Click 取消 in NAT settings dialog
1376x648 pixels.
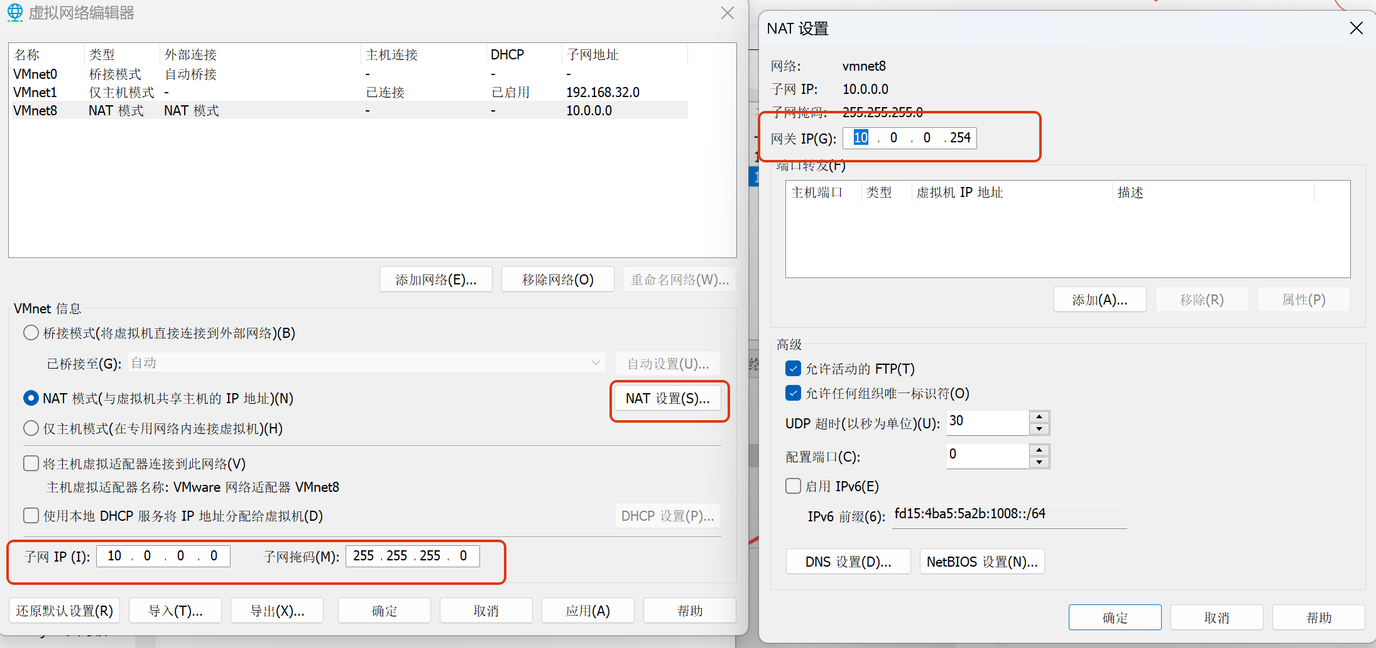click(1217, 617)
